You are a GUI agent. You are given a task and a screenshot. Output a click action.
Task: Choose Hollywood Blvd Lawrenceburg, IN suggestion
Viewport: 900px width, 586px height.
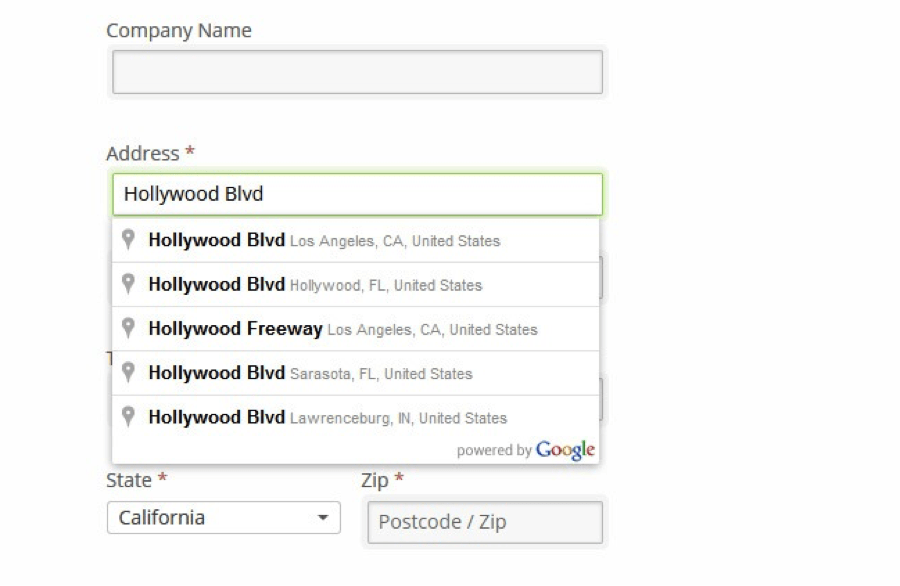click(x=355, y=417)
